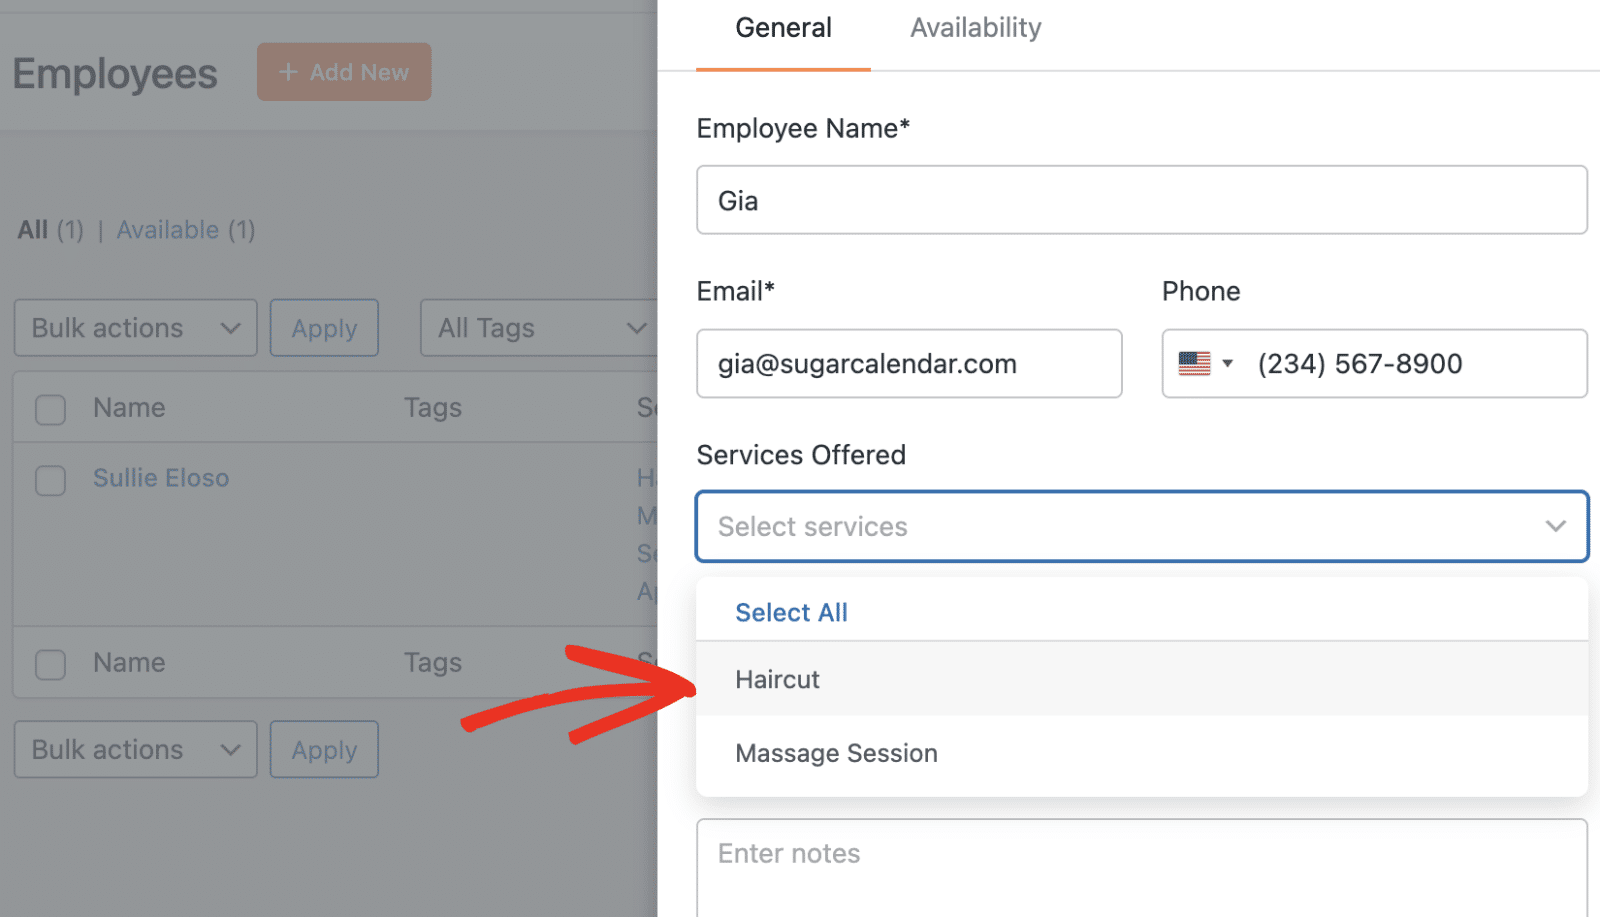
Task: Click the plus Add New button
Action: coord(344,72)
